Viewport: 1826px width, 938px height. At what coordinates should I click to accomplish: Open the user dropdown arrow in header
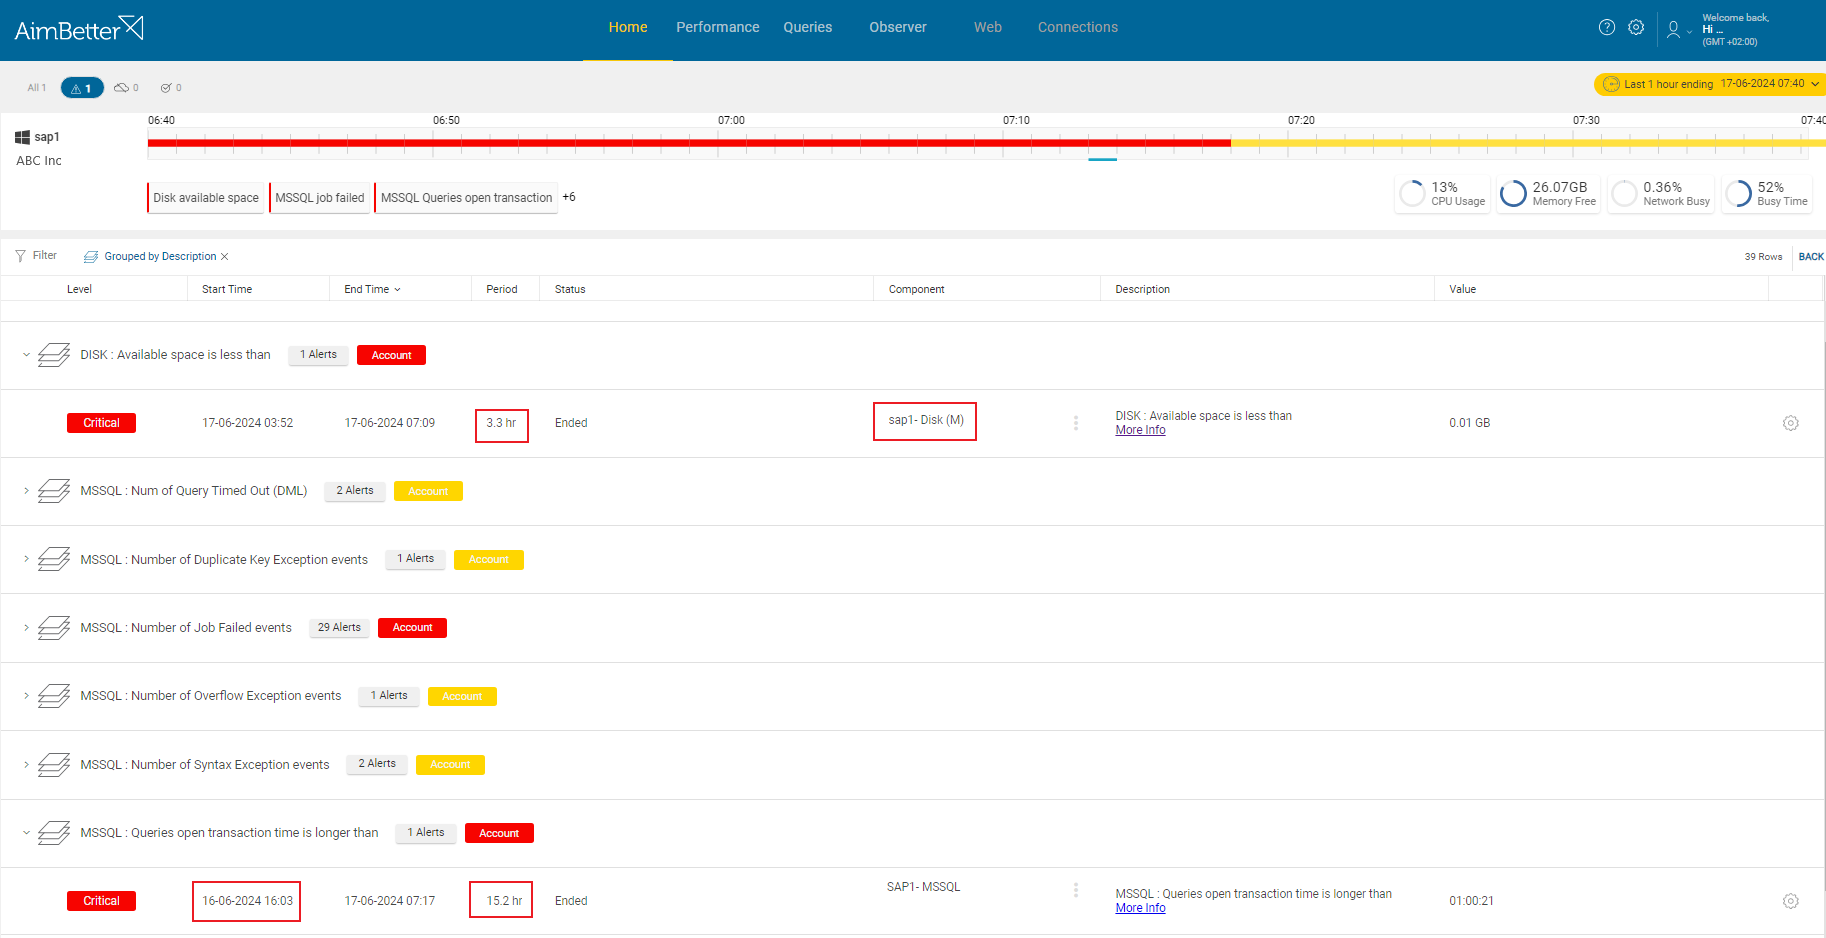click(x=1690, y=32)
